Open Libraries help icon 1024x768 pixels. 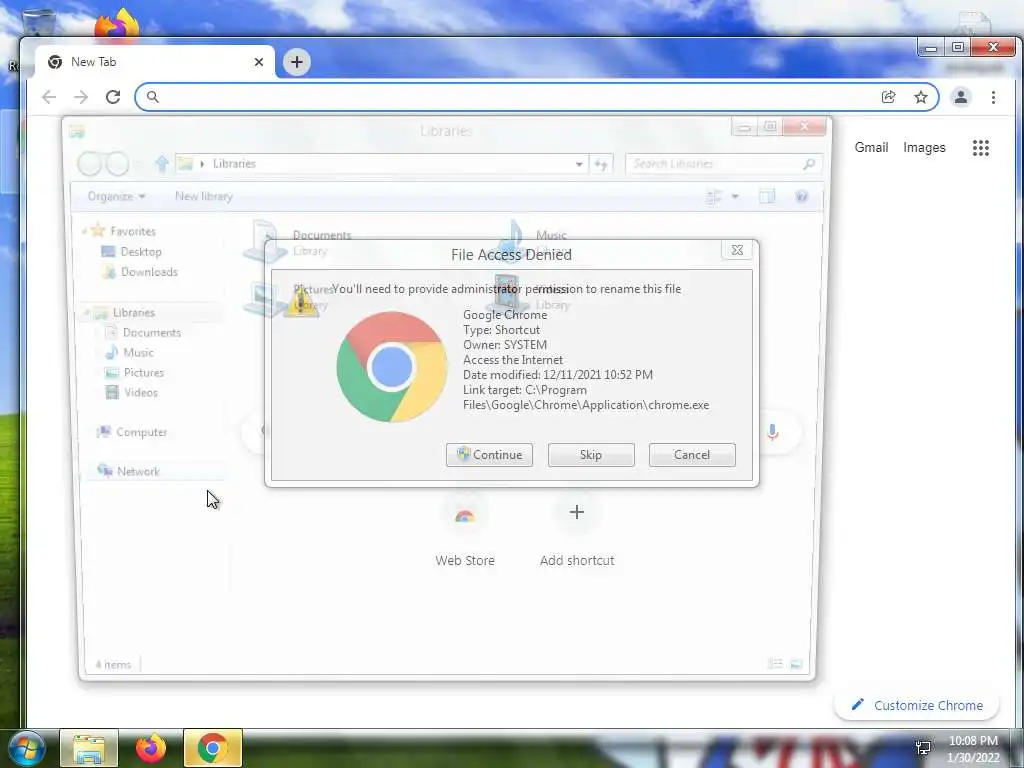801,196
